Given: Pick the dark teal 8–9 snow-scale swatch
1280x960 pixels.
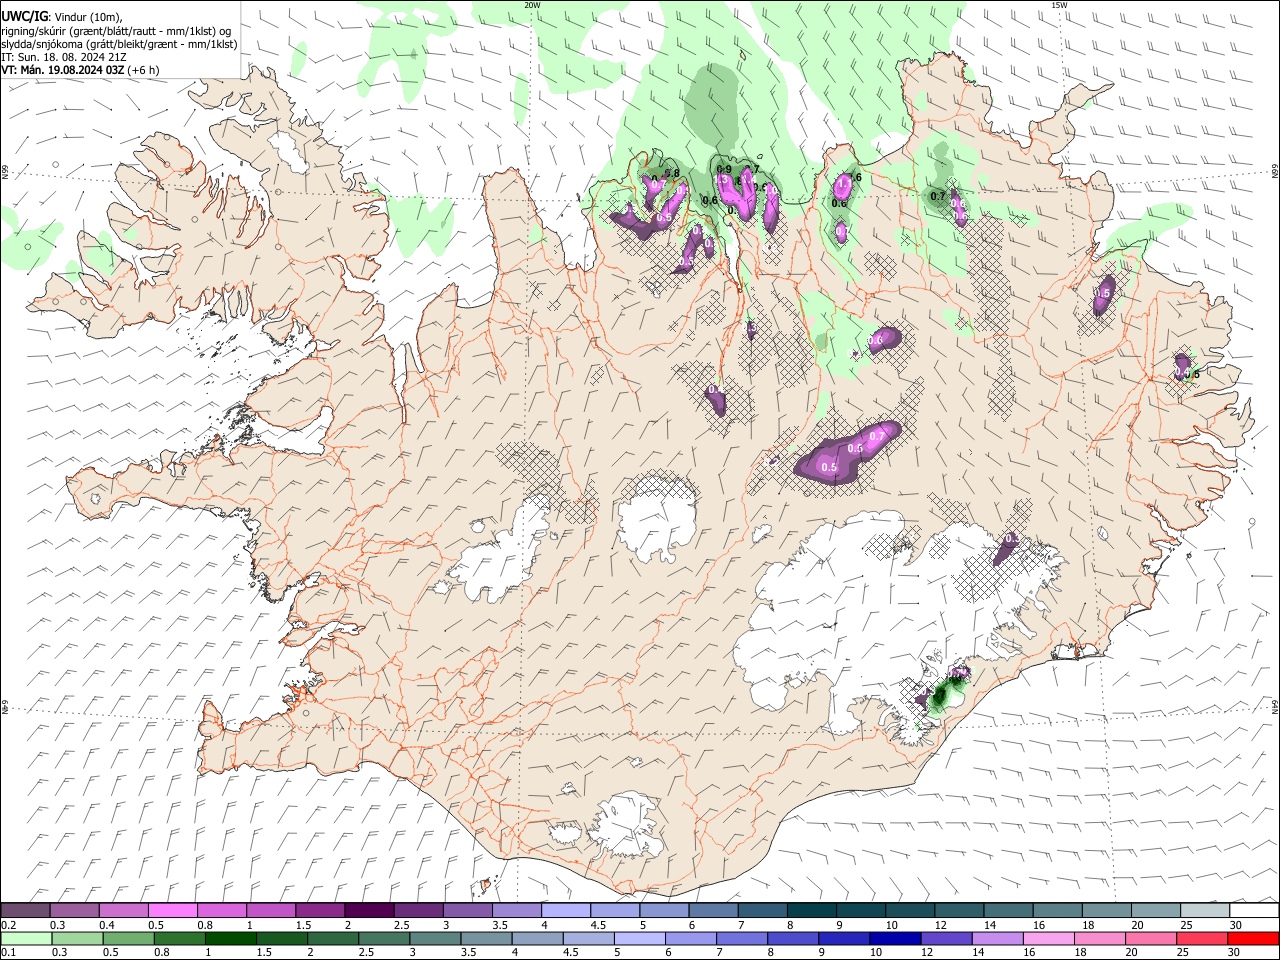Looking at the screenshot, I should 812,910.
